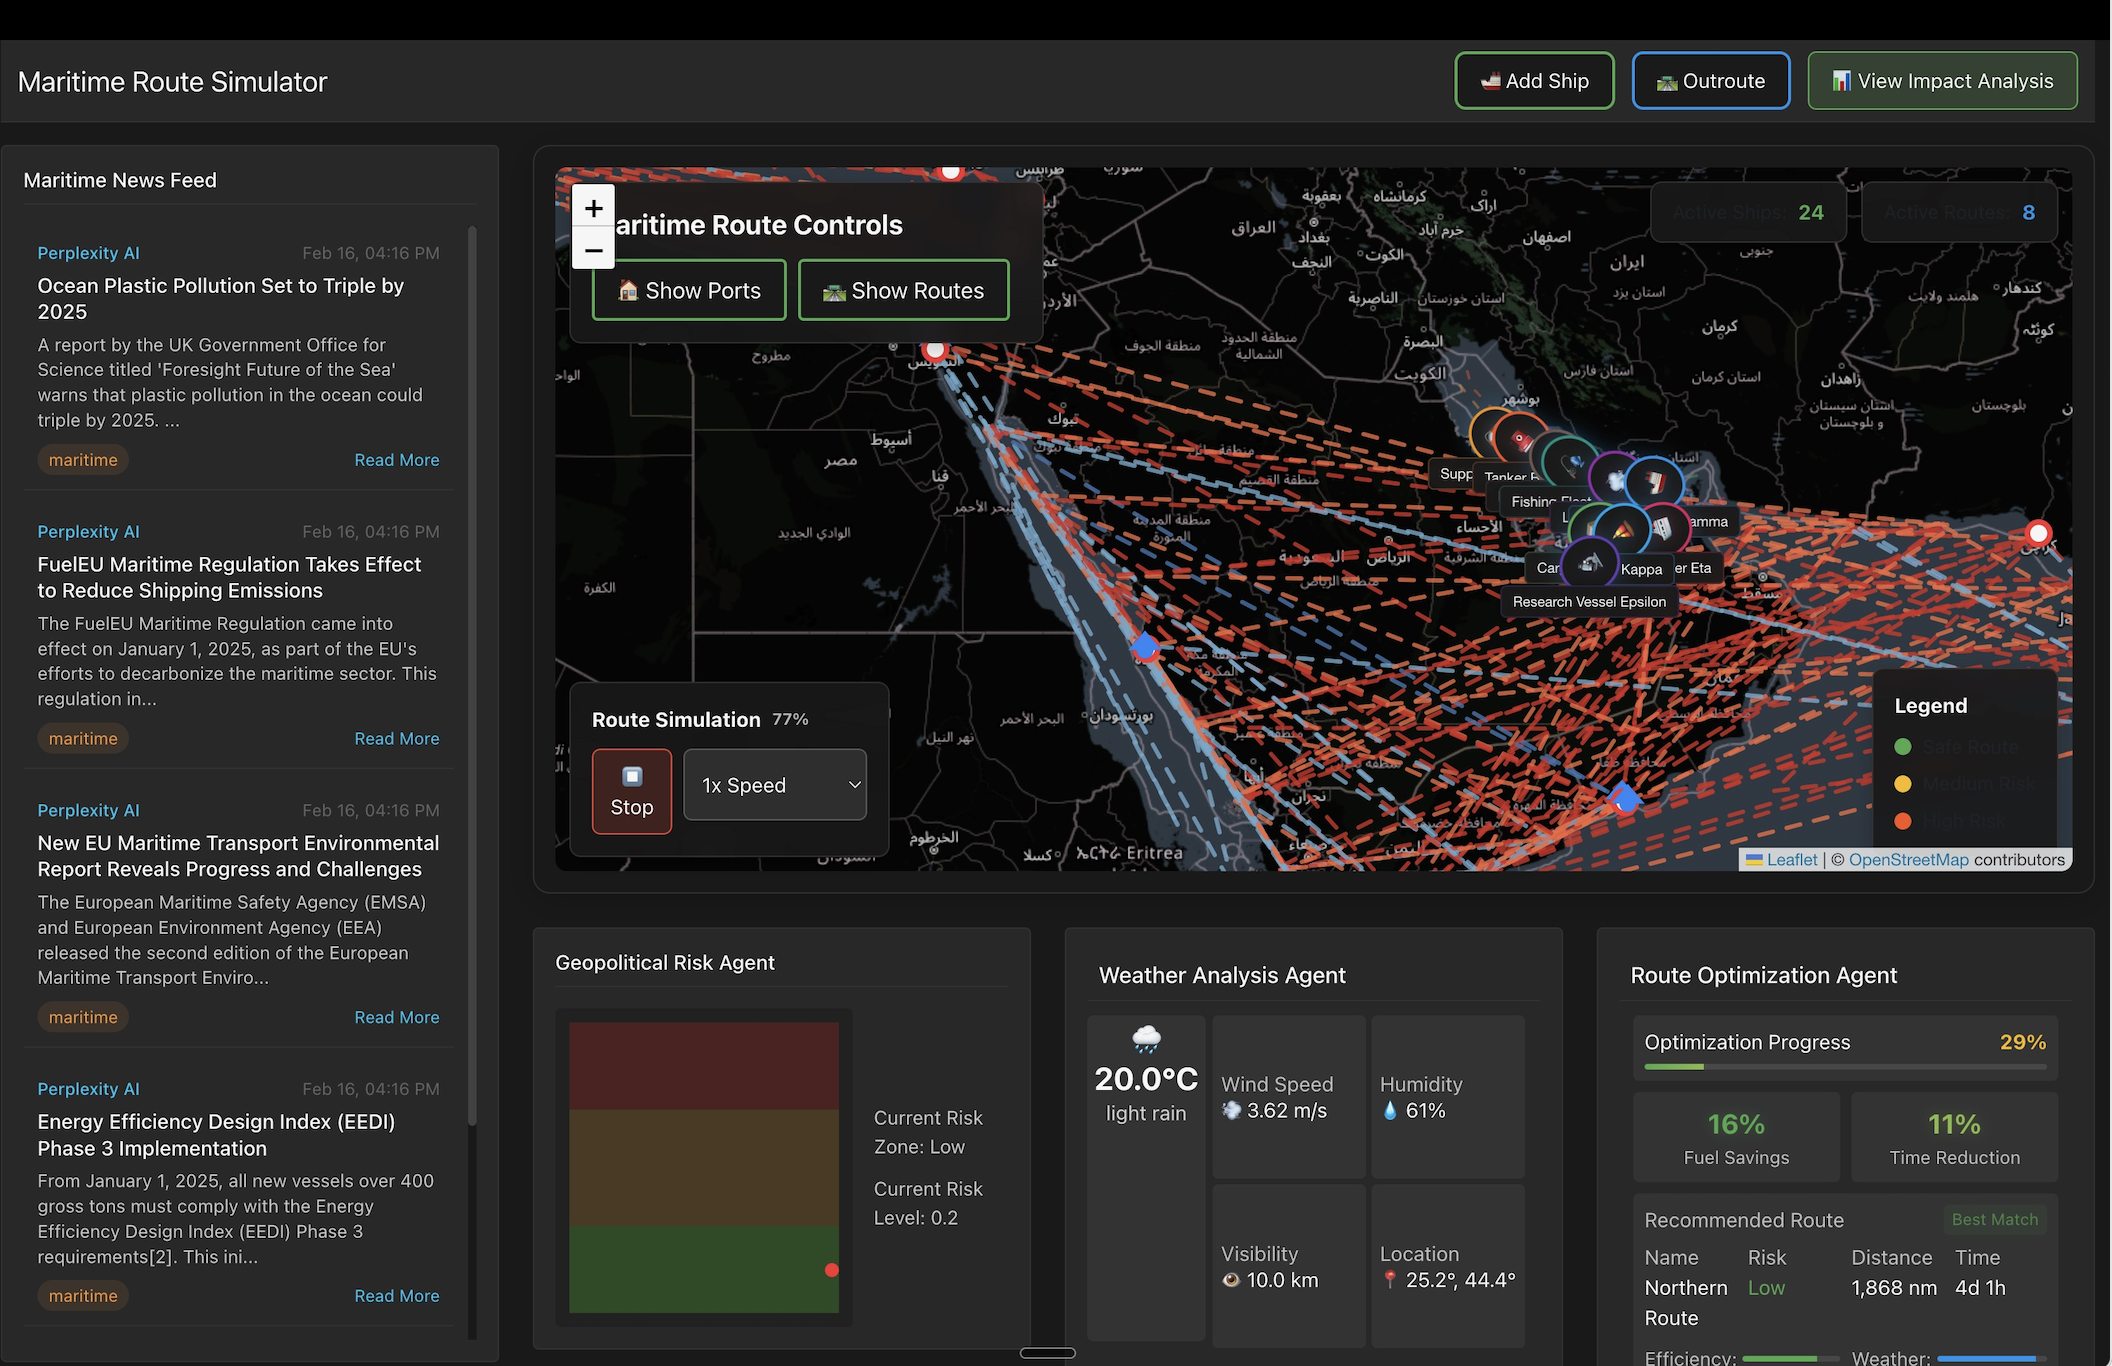Stop the route simulation
Viewport: 2112px width, 1366px height.
tap(631, 791)
